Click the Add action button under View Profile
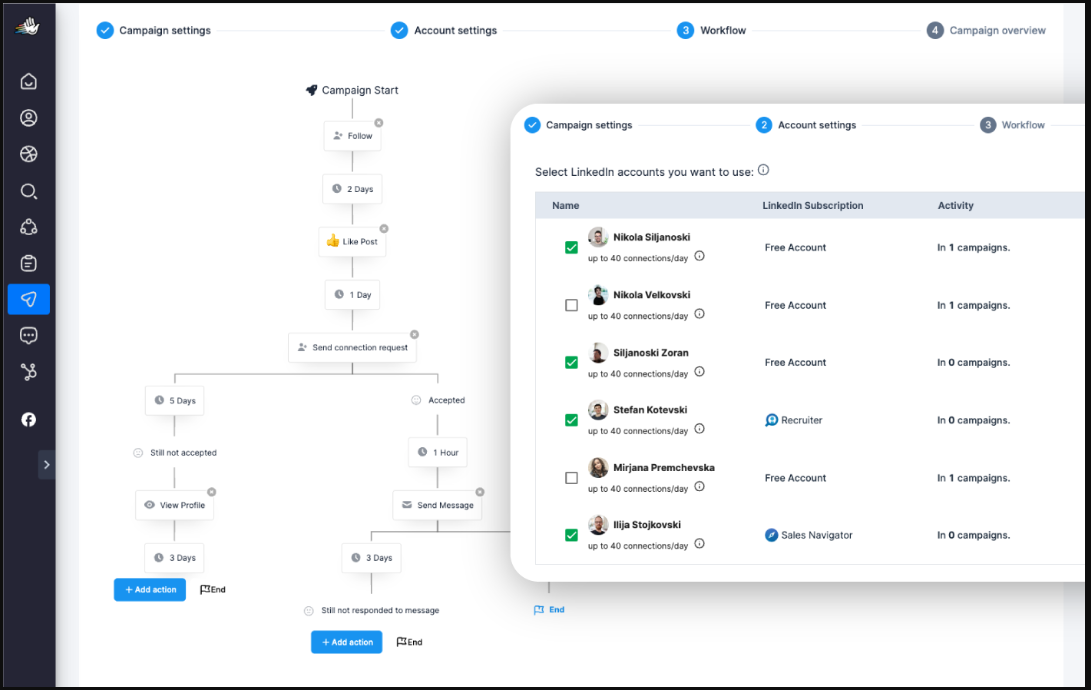1091x690 pixels. (x=149, y=589)
